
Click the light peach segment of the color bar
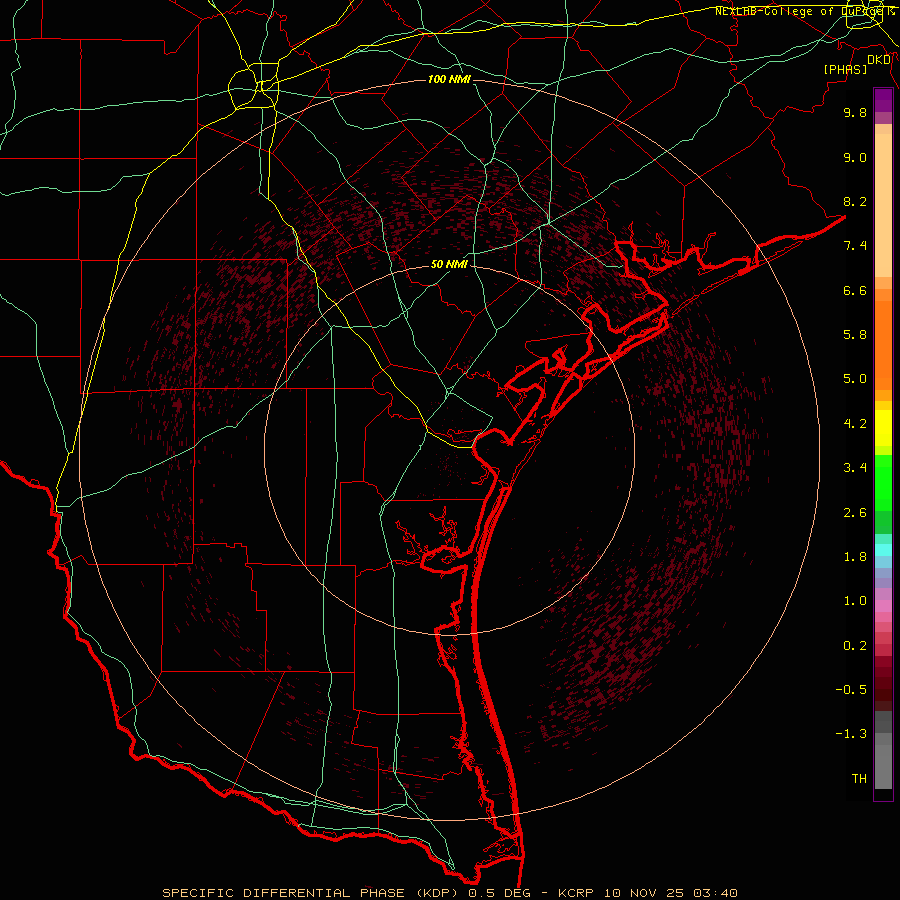(883, 205)
